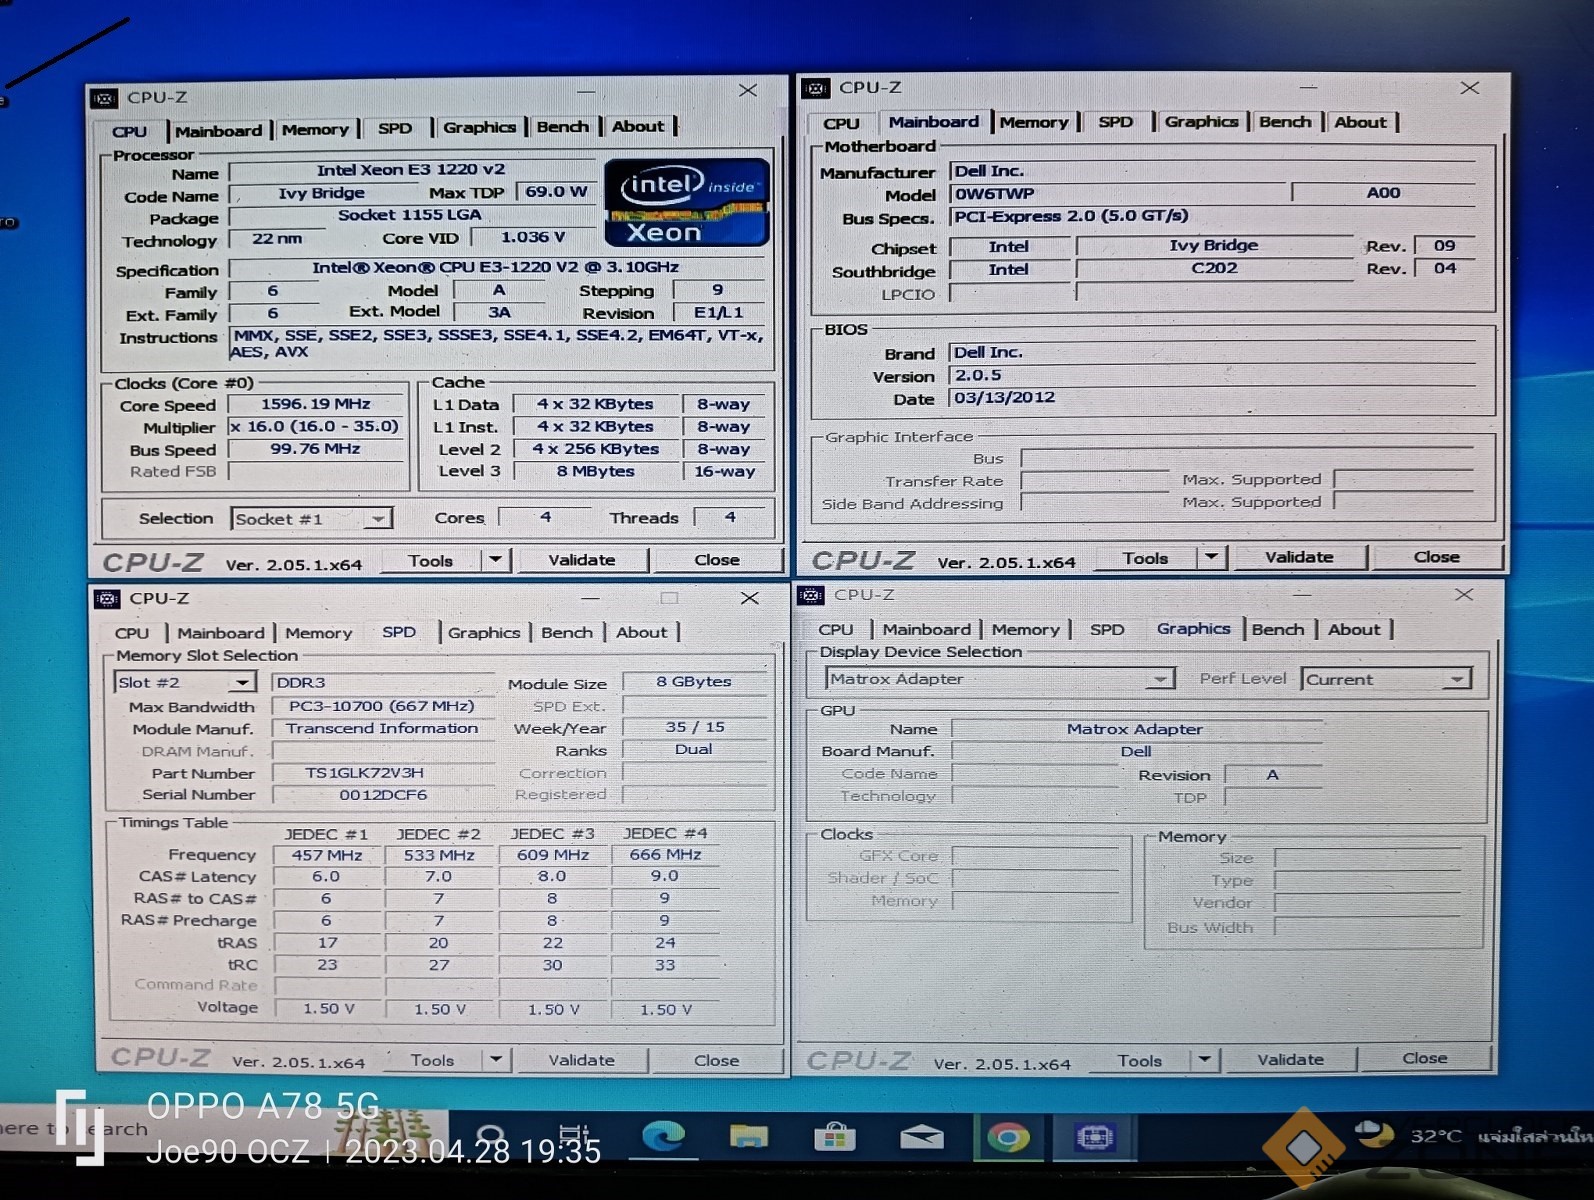1594x1200 pixels.
Task: Switch to SPD tab in the Mainboard window
Action: point(1115,122)
